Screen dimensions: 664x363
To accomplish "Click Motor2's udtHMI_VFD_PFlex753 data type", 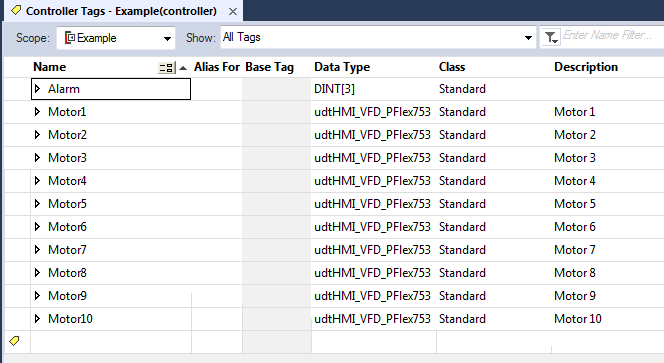I will click(372, 135).
